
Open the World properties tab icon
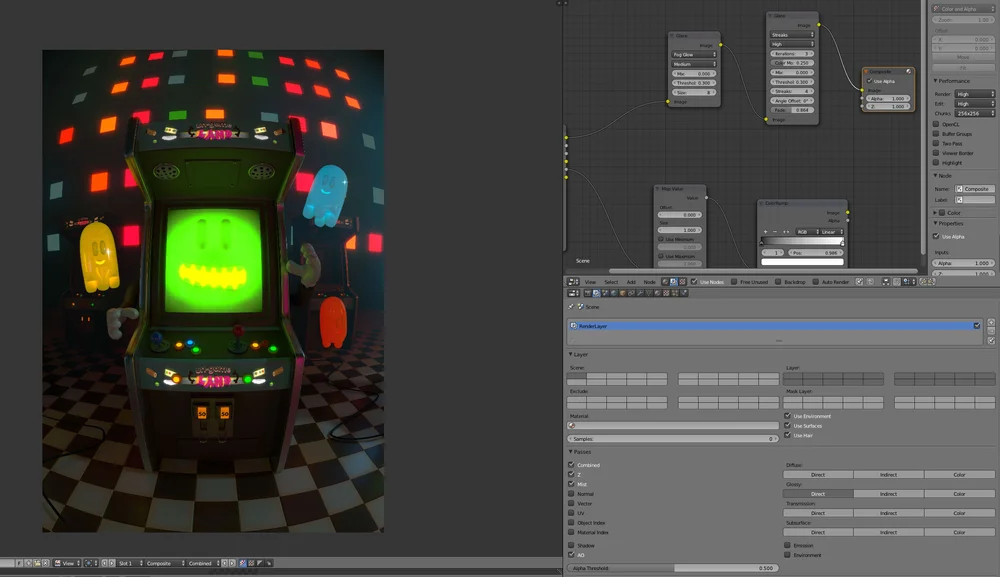pyautogui.click(x=614, y=293)
